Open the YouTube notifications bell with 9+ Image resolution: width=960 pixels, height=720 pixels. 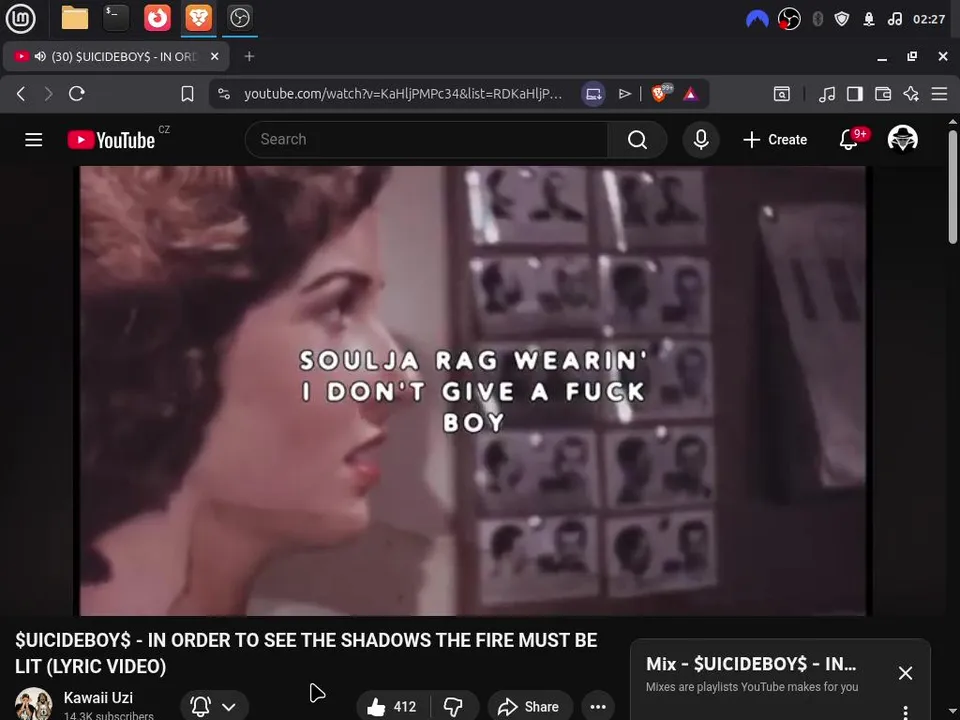click(850, 140)
